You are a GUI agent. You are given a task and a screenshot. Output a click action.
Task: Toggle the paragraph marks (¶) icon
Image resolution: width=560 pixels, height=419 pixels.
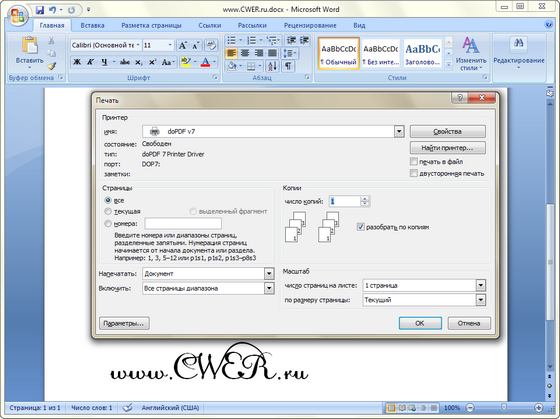(x=288, y=66)
